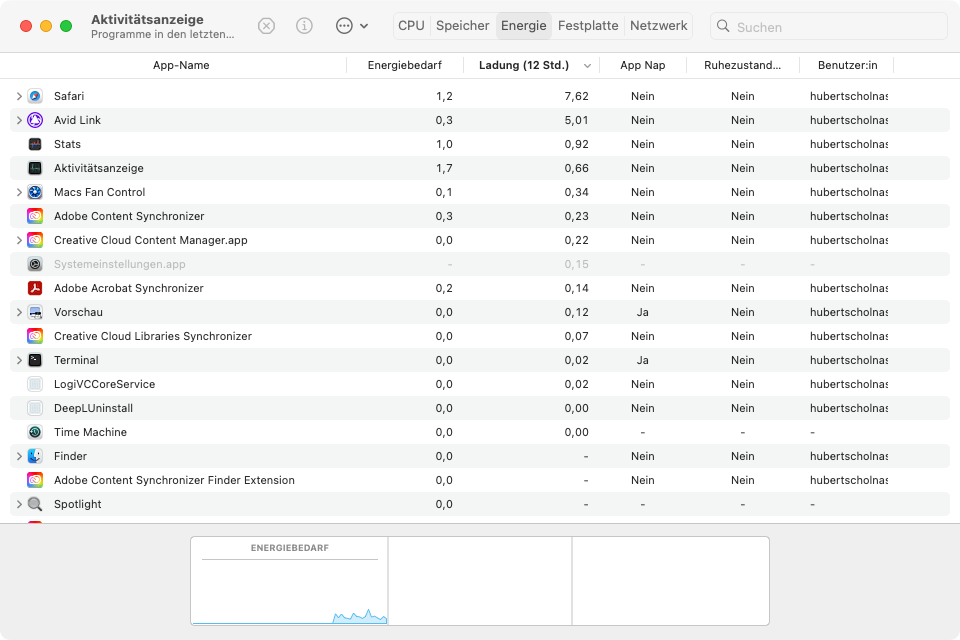The height and width of the screenshot is (640, 960).
Task: Click the Finder app icon
Action: point(35,456)
